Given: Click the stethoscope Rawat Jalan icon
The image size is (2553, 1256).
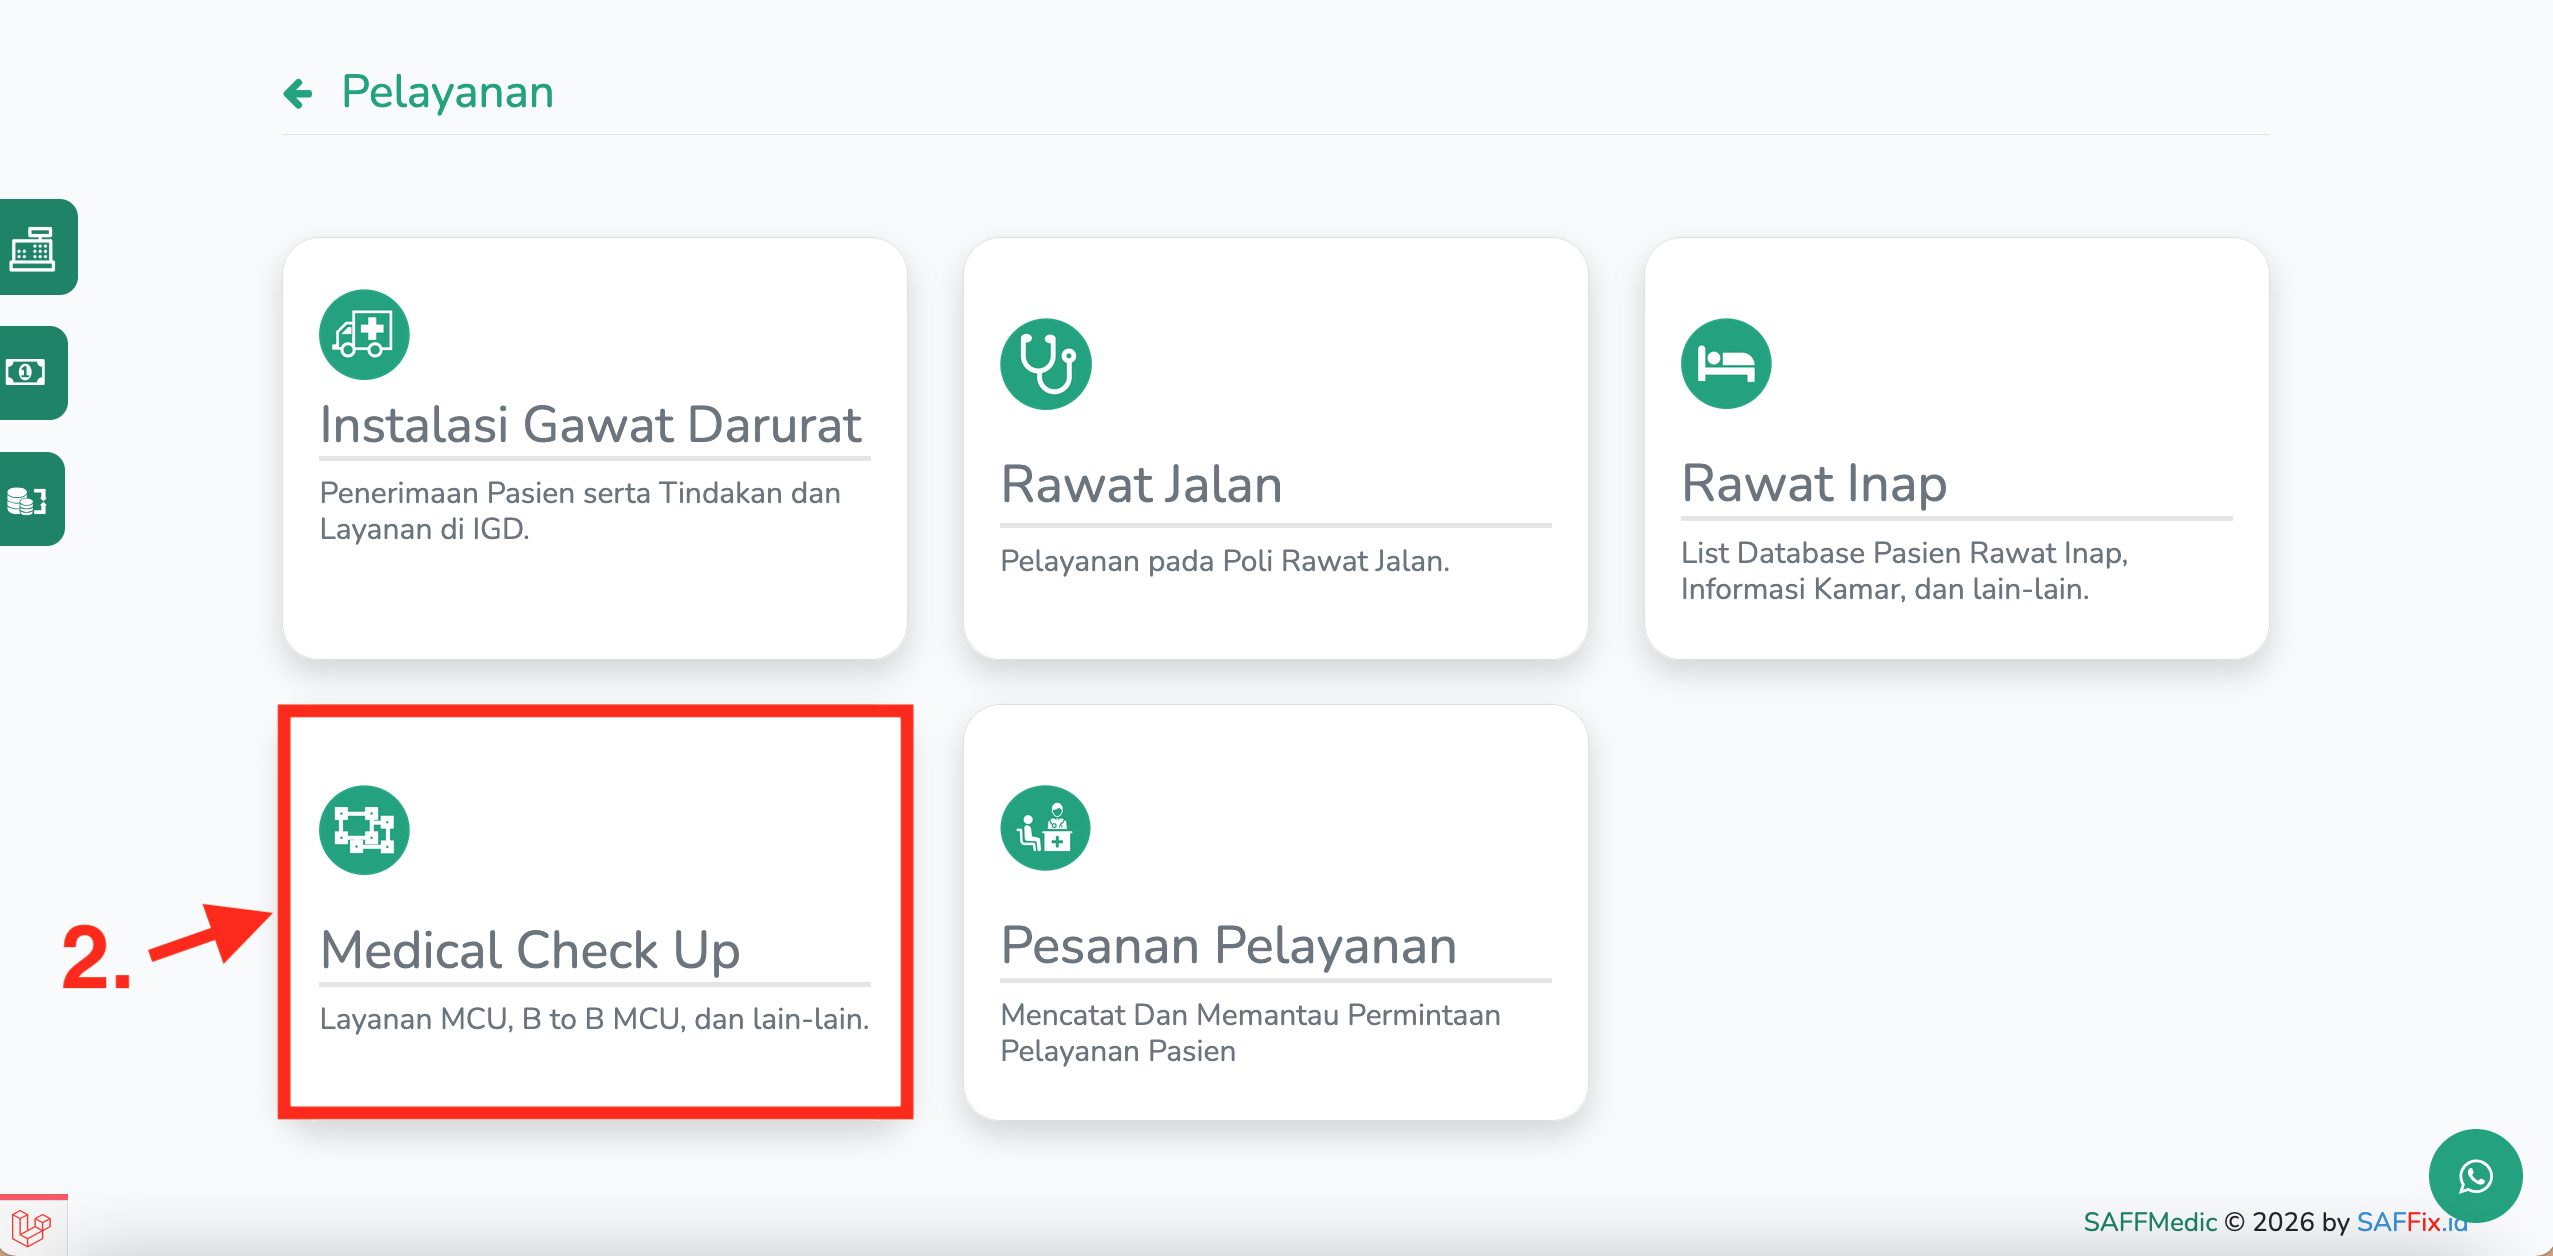Looking at the screenshot, I should point(1045,364).
